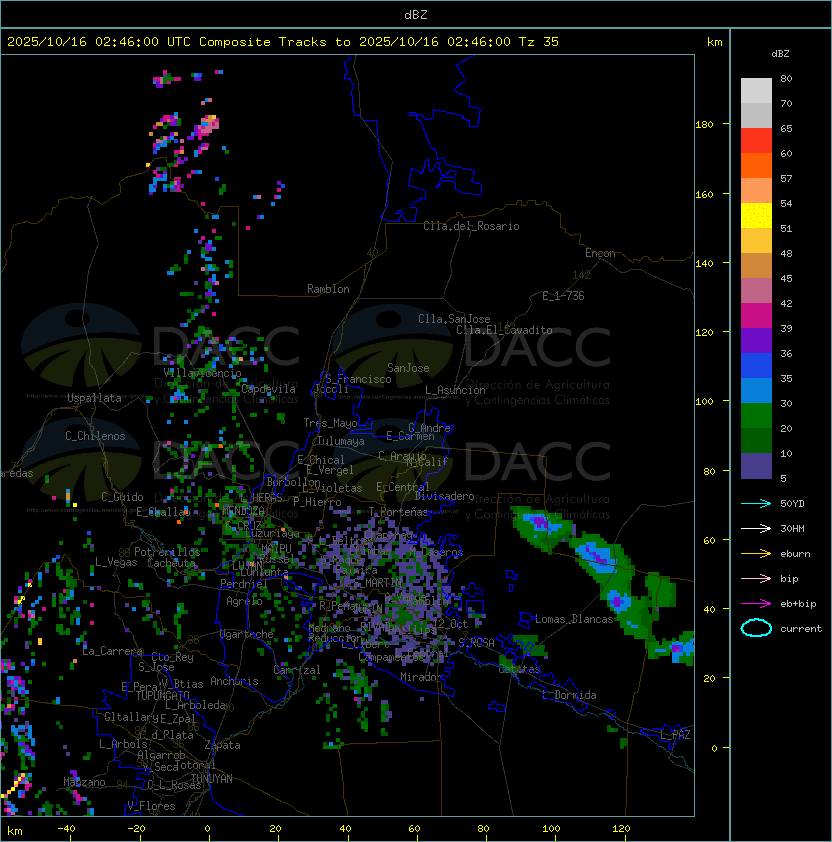Select the magenta 42-39 dBZ color swatch
832x842 pixels.
756,316
